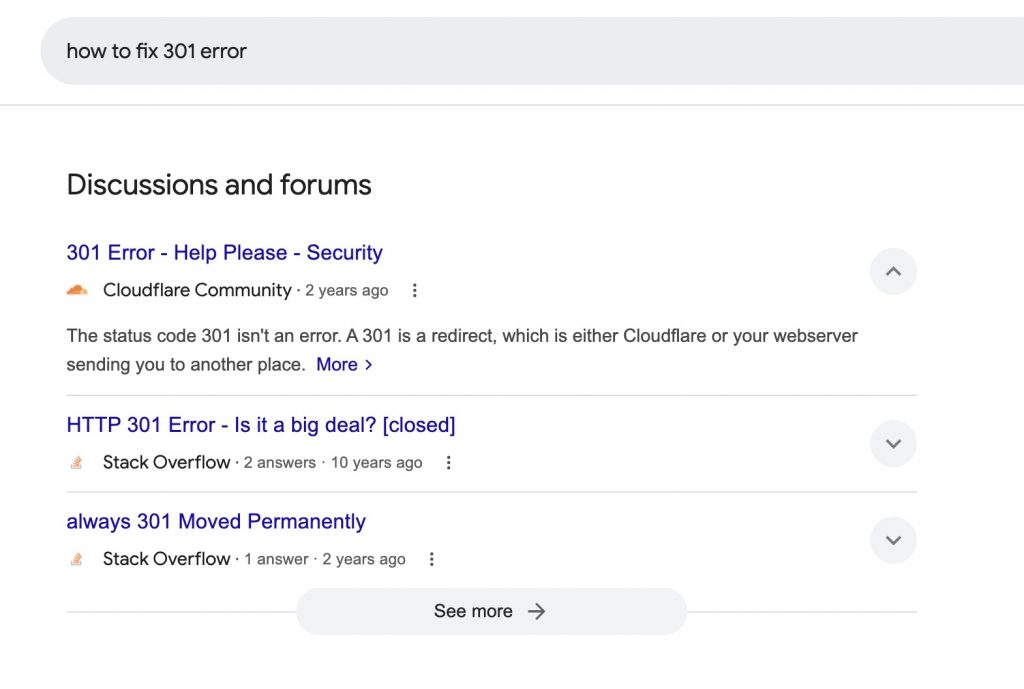1024x689 pixels.
Task: Open three-dot menu for "always 301" result
Action: pyautogui.click(x=432, y=560)
